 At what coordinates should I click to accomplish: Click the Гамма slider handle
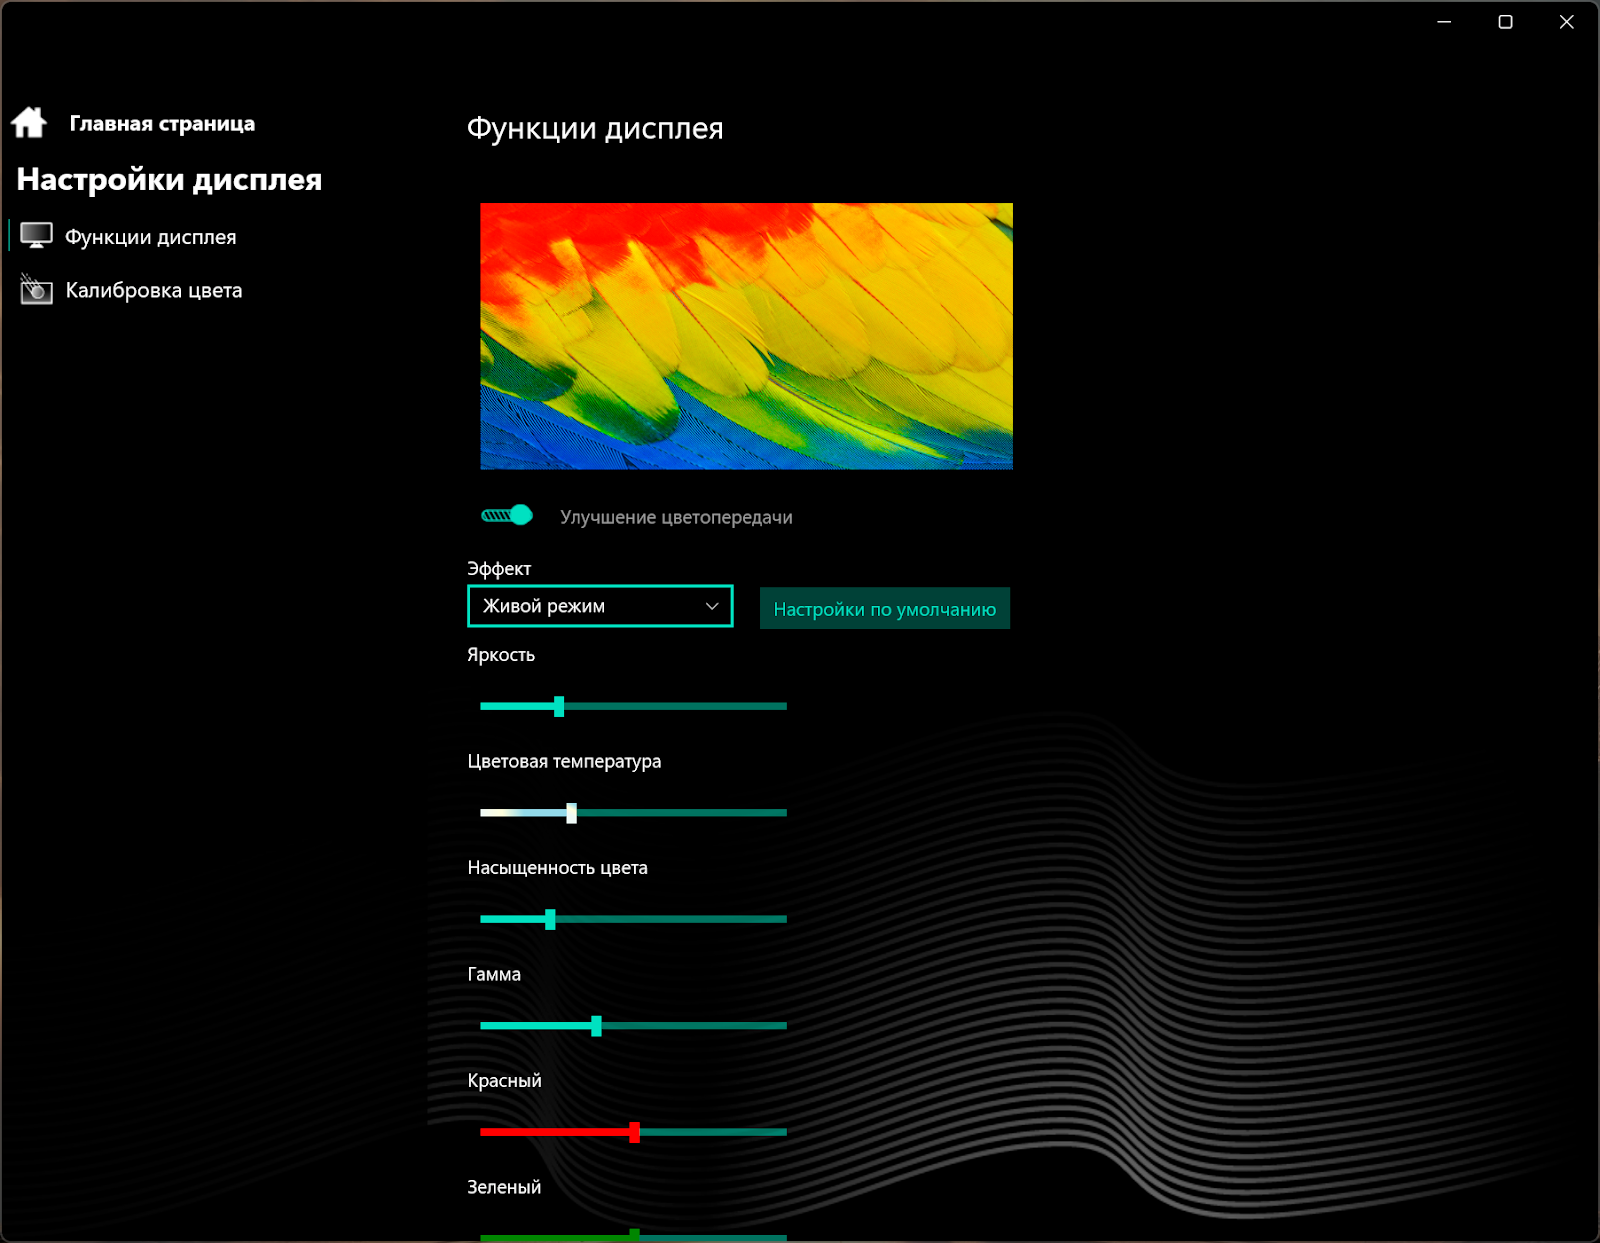tap(597, 1026)
